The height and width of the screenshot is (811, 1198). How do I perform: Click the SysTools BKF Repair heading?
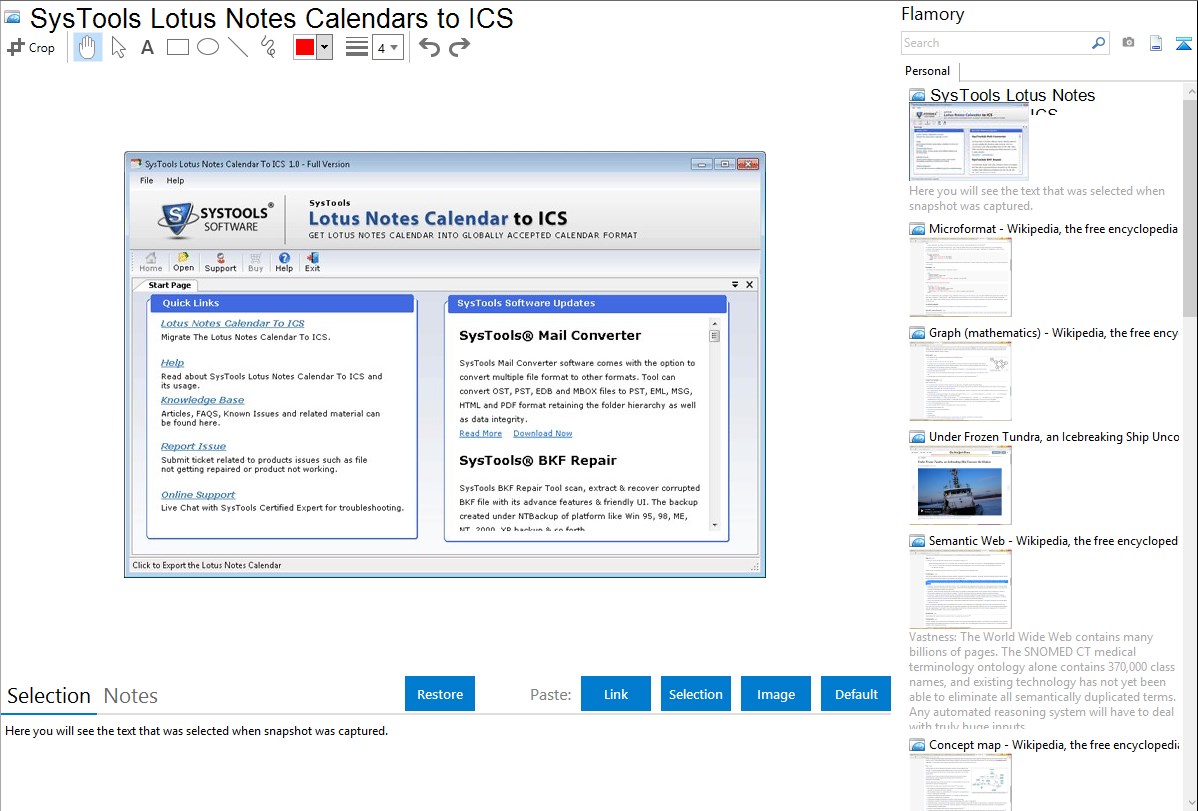click(538, 460)
